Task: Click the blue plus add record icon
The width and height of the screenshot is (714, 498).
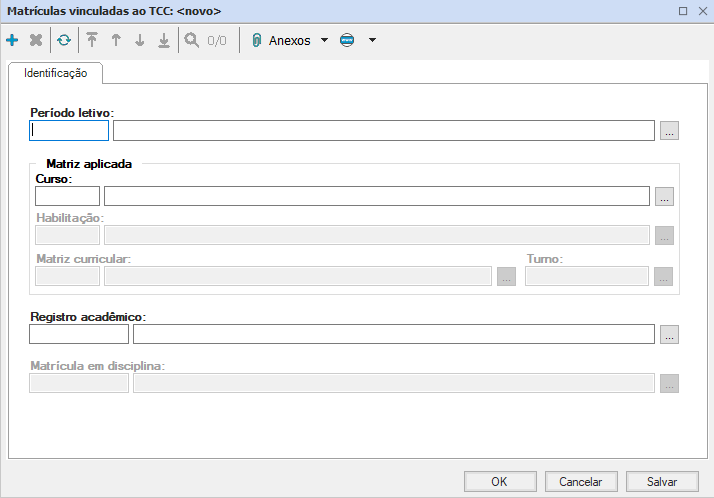Action: pos(12,41)
